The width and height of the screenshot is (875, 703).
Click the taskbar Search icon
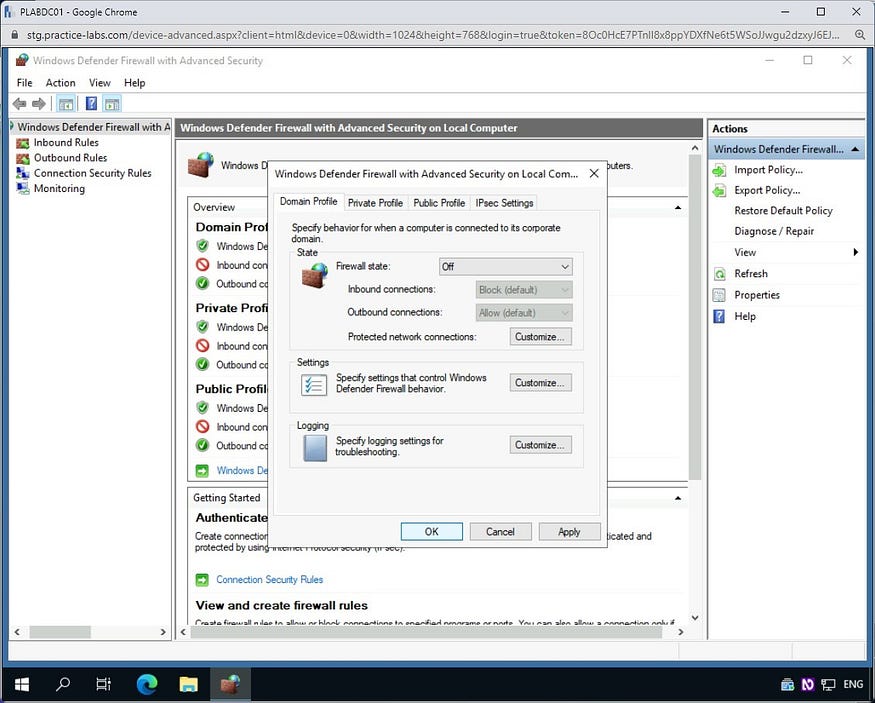63,684
